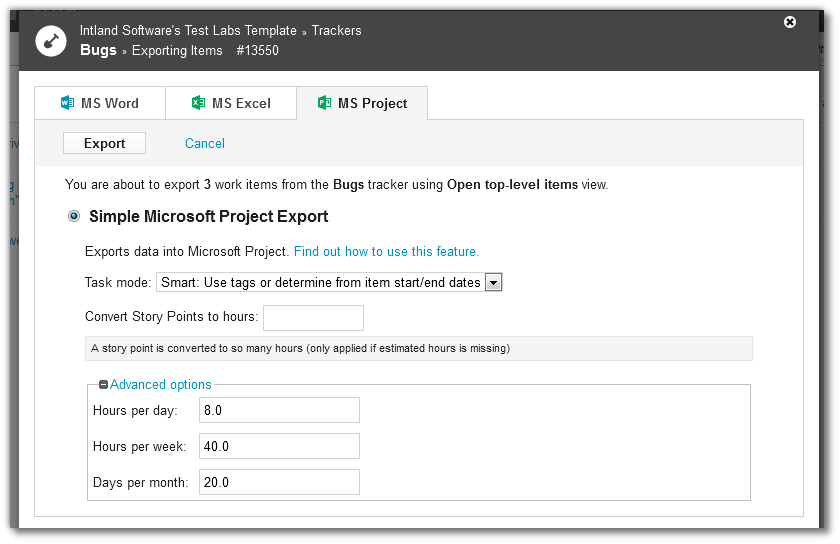
Task: Click the Hours per day field
Action: point(279,410)
